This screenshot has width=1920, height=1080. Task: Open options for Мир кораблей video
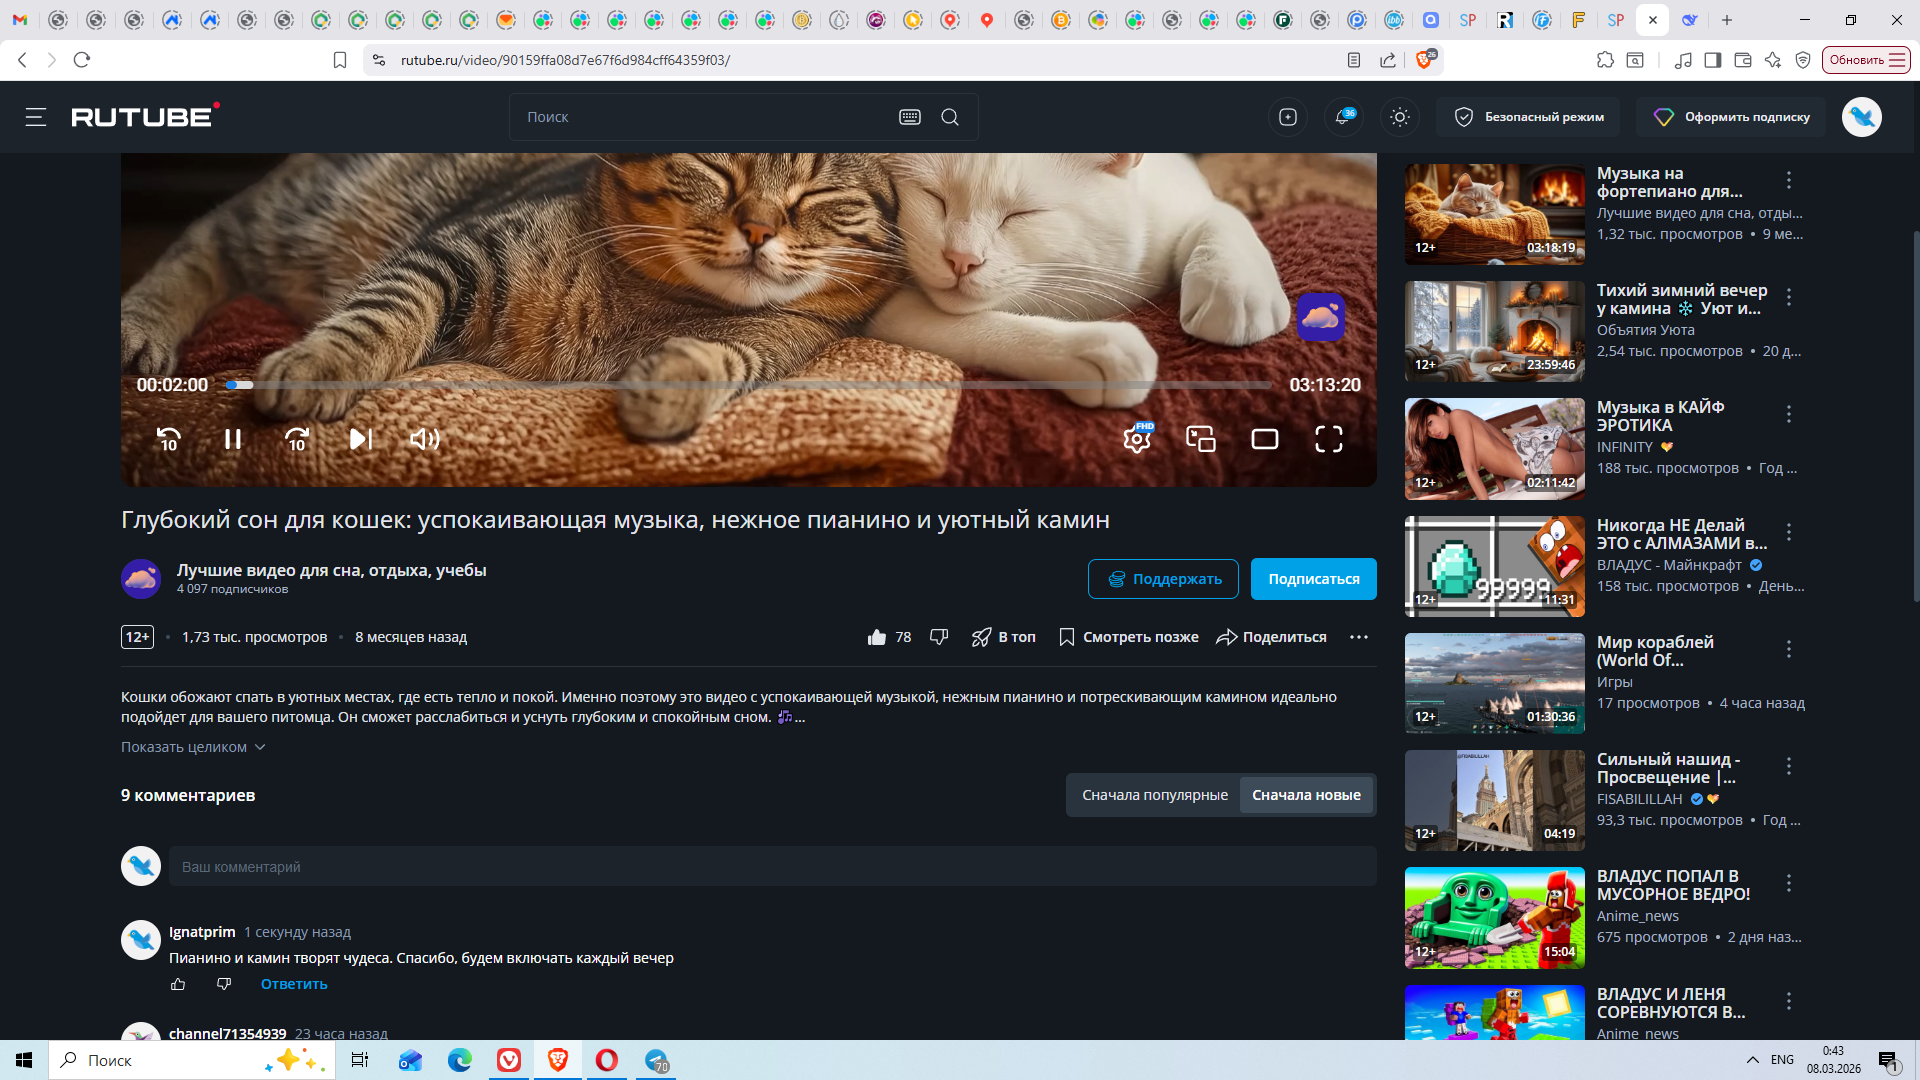click(1788, 649)
